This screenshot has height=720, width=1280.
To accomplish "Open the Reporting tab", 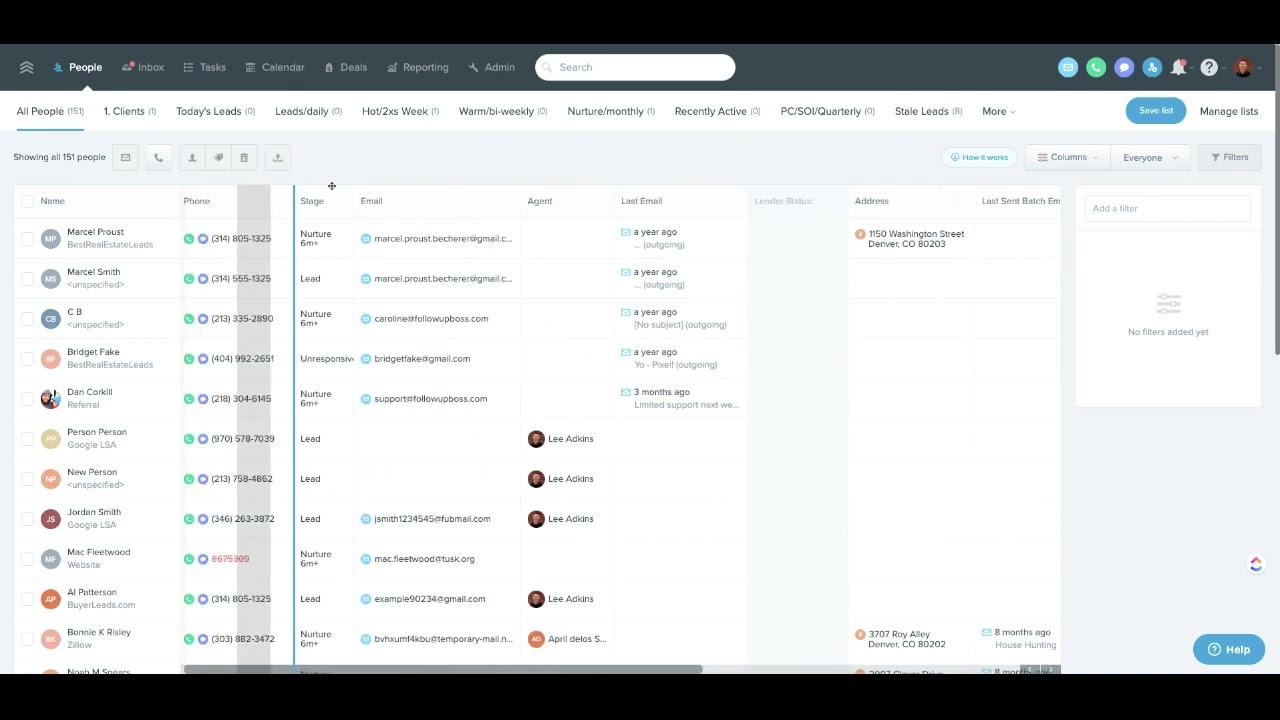I will 418,67.
